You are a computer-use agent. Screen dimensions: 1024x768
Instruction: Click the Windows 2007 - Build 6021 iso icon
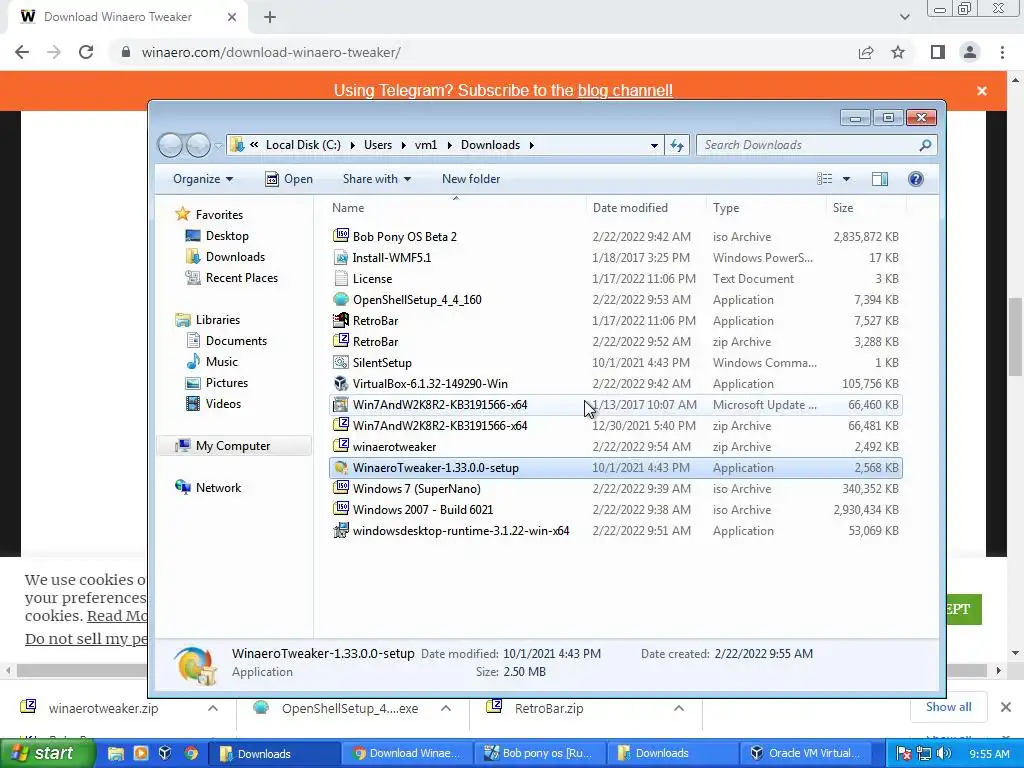click(x=340, y=509)
